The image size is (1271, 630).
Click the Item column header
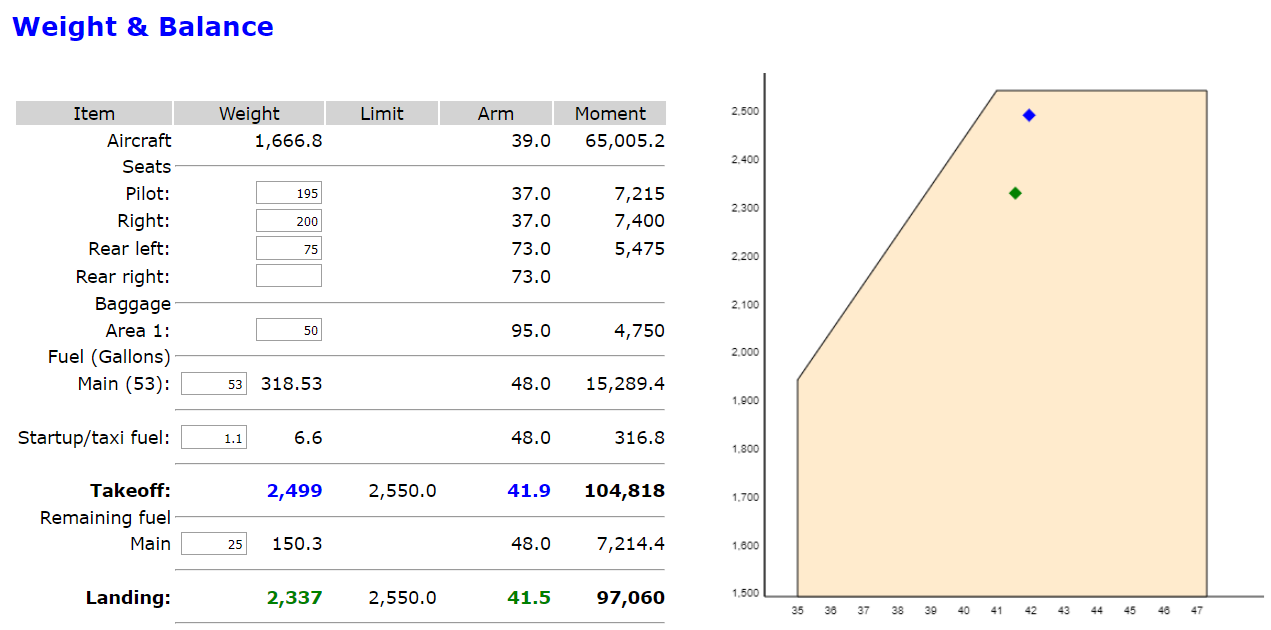[x=94, y=114]
